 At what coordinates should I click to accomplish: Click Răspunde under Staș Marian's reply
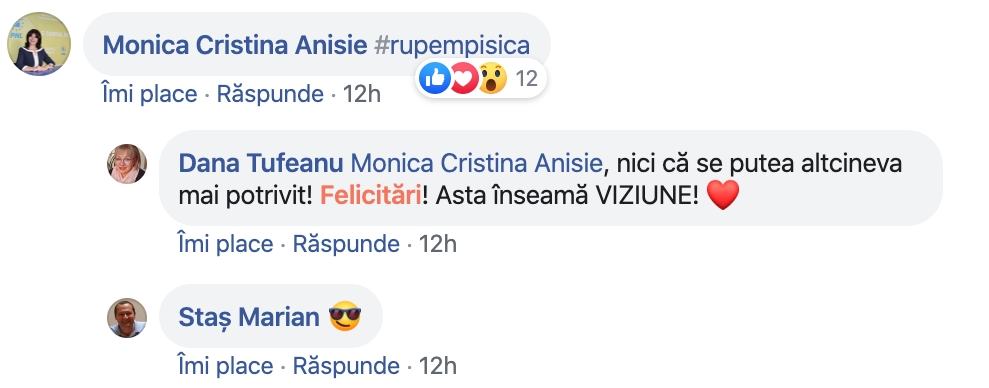[x=346, y=365]
